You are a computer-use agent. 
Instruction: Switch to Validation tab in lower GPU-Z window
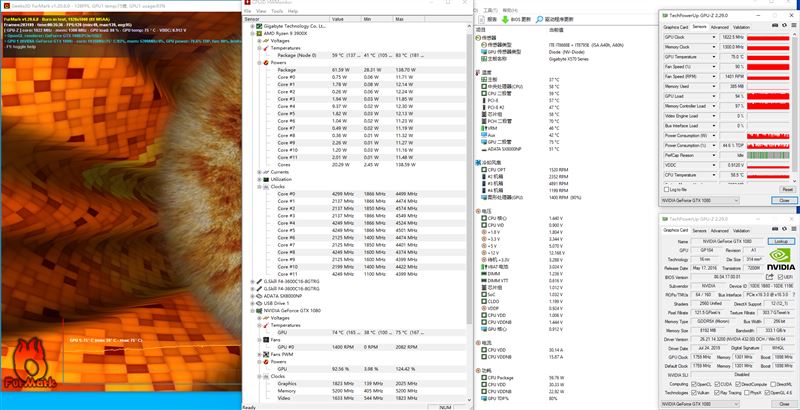(x=742, y=230)
